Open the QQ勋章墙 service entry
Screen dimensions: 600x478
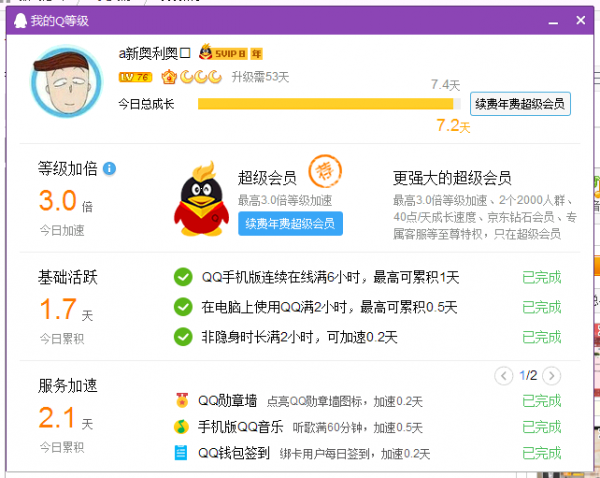tap(227, 401)
